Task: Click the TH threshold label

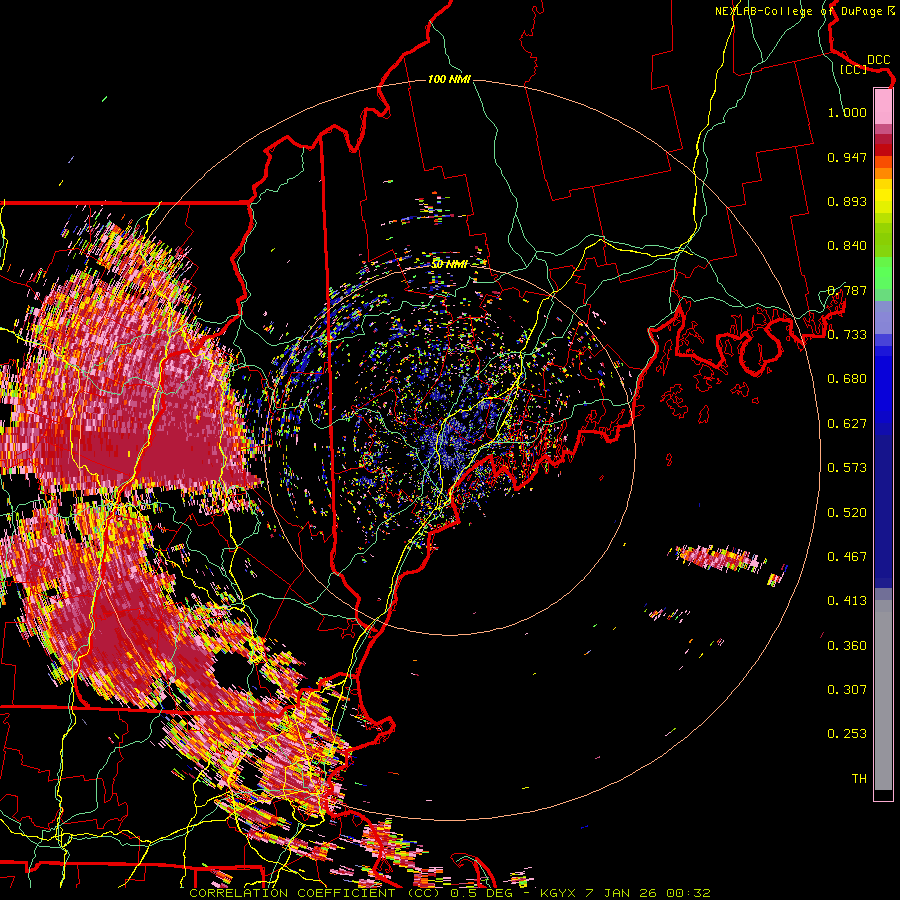Action: [859, 779]
